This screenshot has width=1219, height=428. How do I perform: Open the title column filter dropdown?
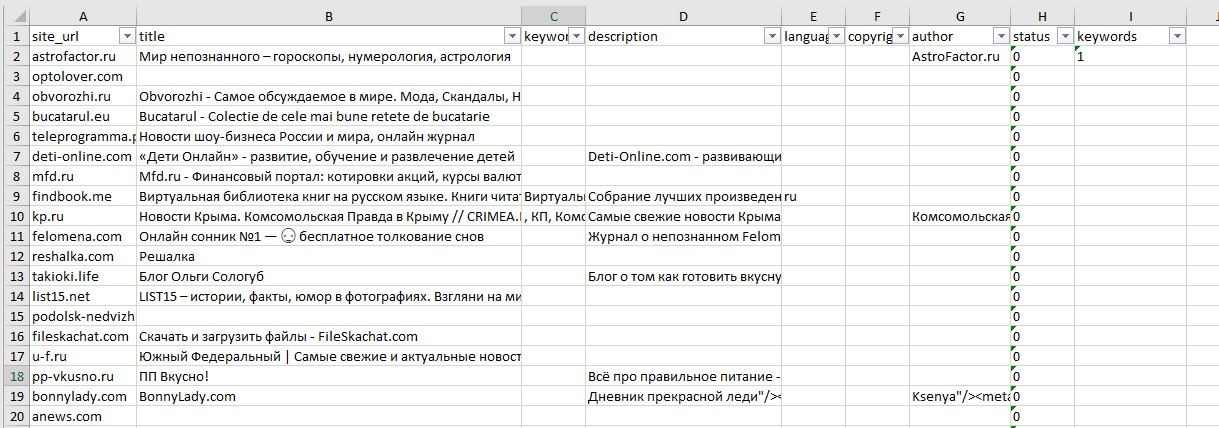click(512, 36)
